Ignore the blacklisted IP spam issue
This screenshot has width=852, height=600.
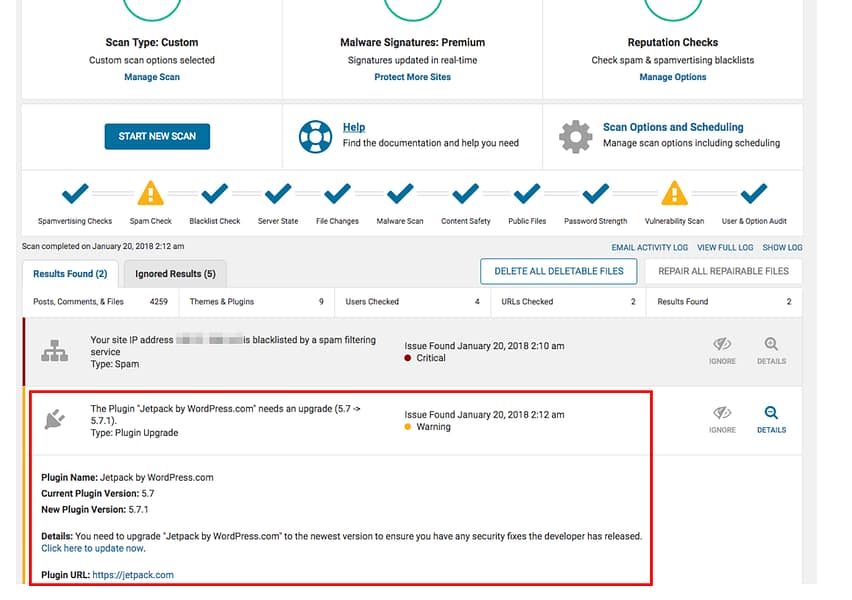pyautogui.click(x=722, y=343)
